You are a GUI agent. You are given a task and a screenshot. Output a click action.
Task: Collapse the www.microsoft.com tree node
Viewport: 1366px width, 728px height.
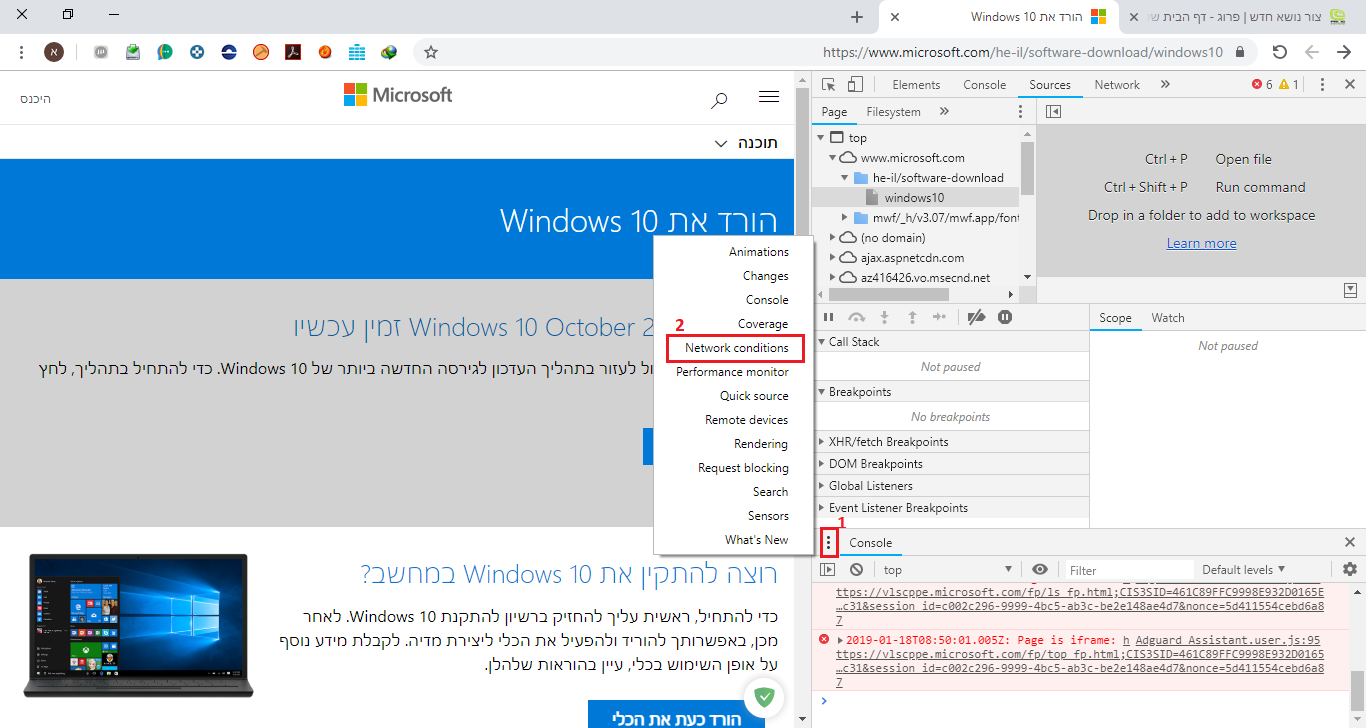click(x=832, y=158)
